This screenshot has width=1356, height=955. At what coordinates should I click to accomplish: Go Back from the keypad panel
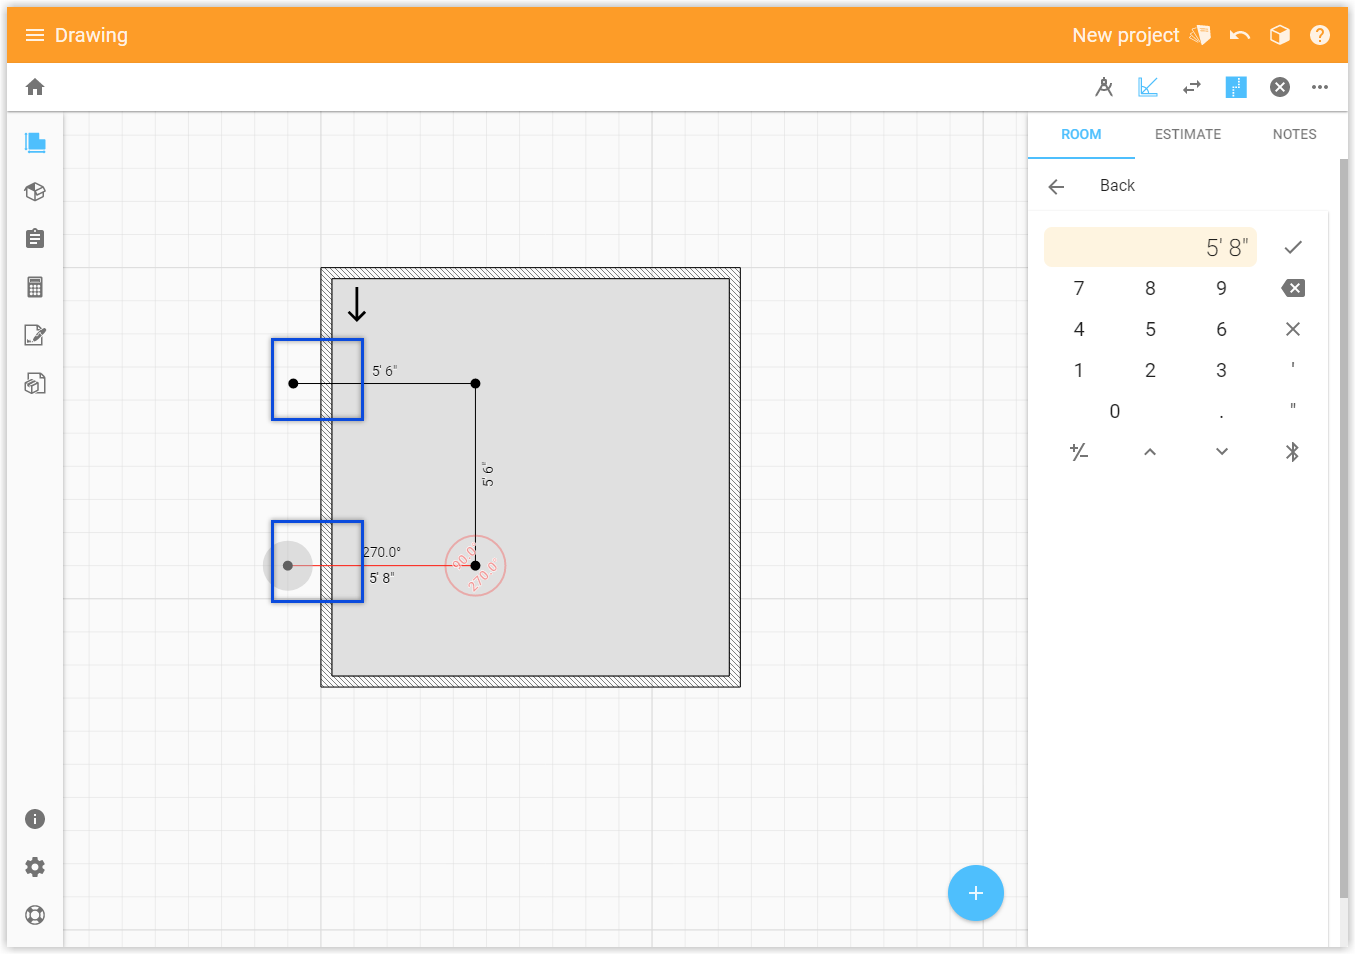point(1092,186)
